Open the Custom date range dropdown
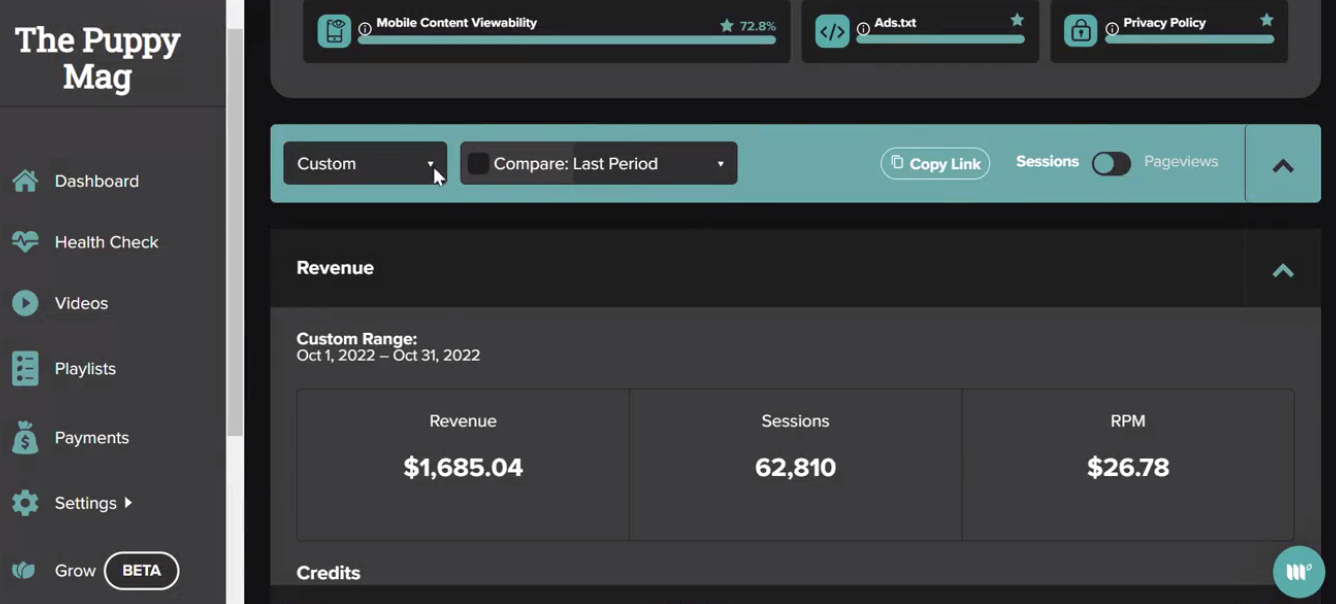The width and height of the screenshot is (1336, 604). (x=365, y=163)
